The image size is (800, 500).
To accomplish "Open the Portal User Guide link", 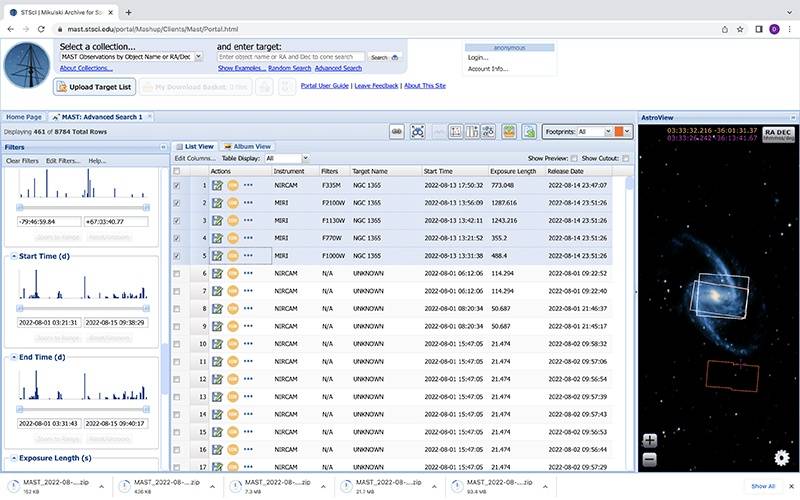I will (324, 86).
